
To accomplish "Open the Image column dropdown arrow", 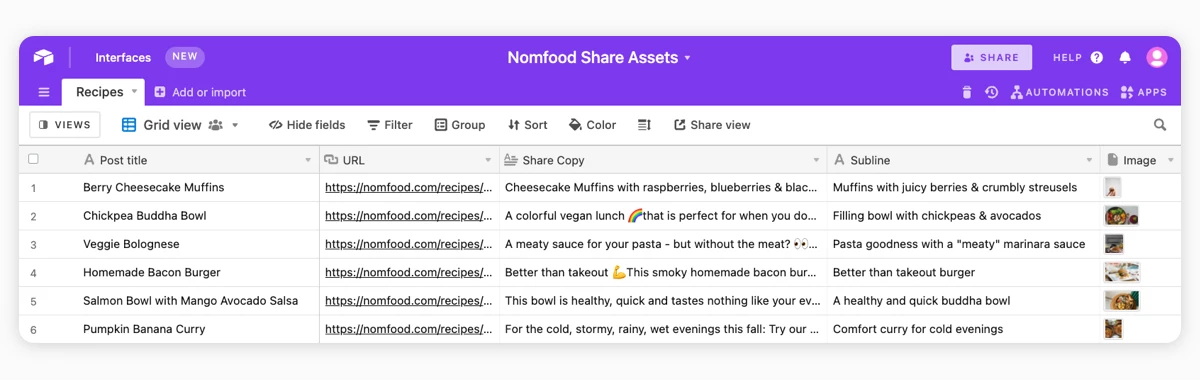I will click(x=1170, y=160).
